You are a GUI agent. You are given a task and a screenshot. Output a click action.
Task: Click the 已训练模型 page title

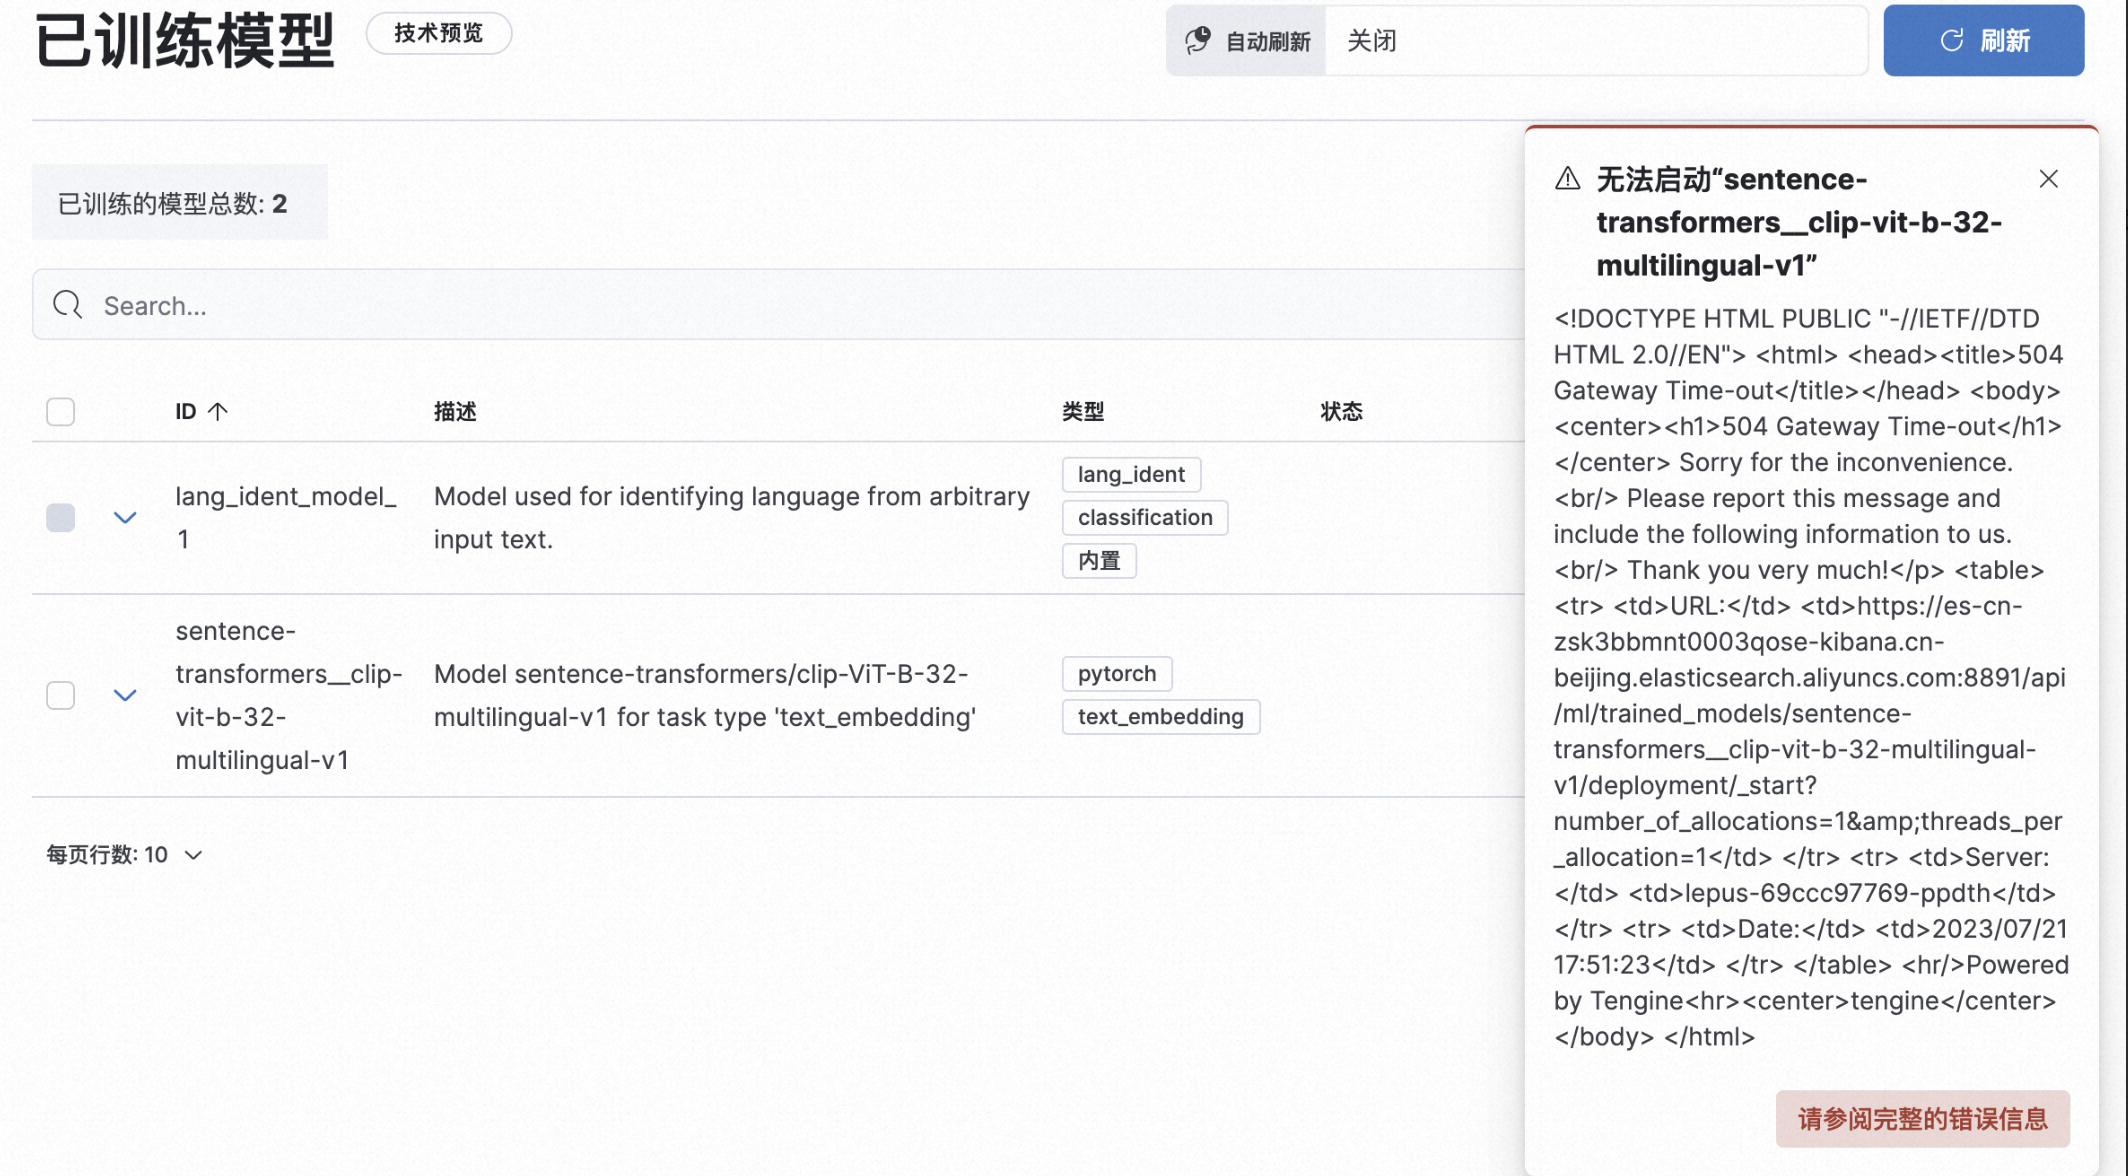[x=185, y=41]
